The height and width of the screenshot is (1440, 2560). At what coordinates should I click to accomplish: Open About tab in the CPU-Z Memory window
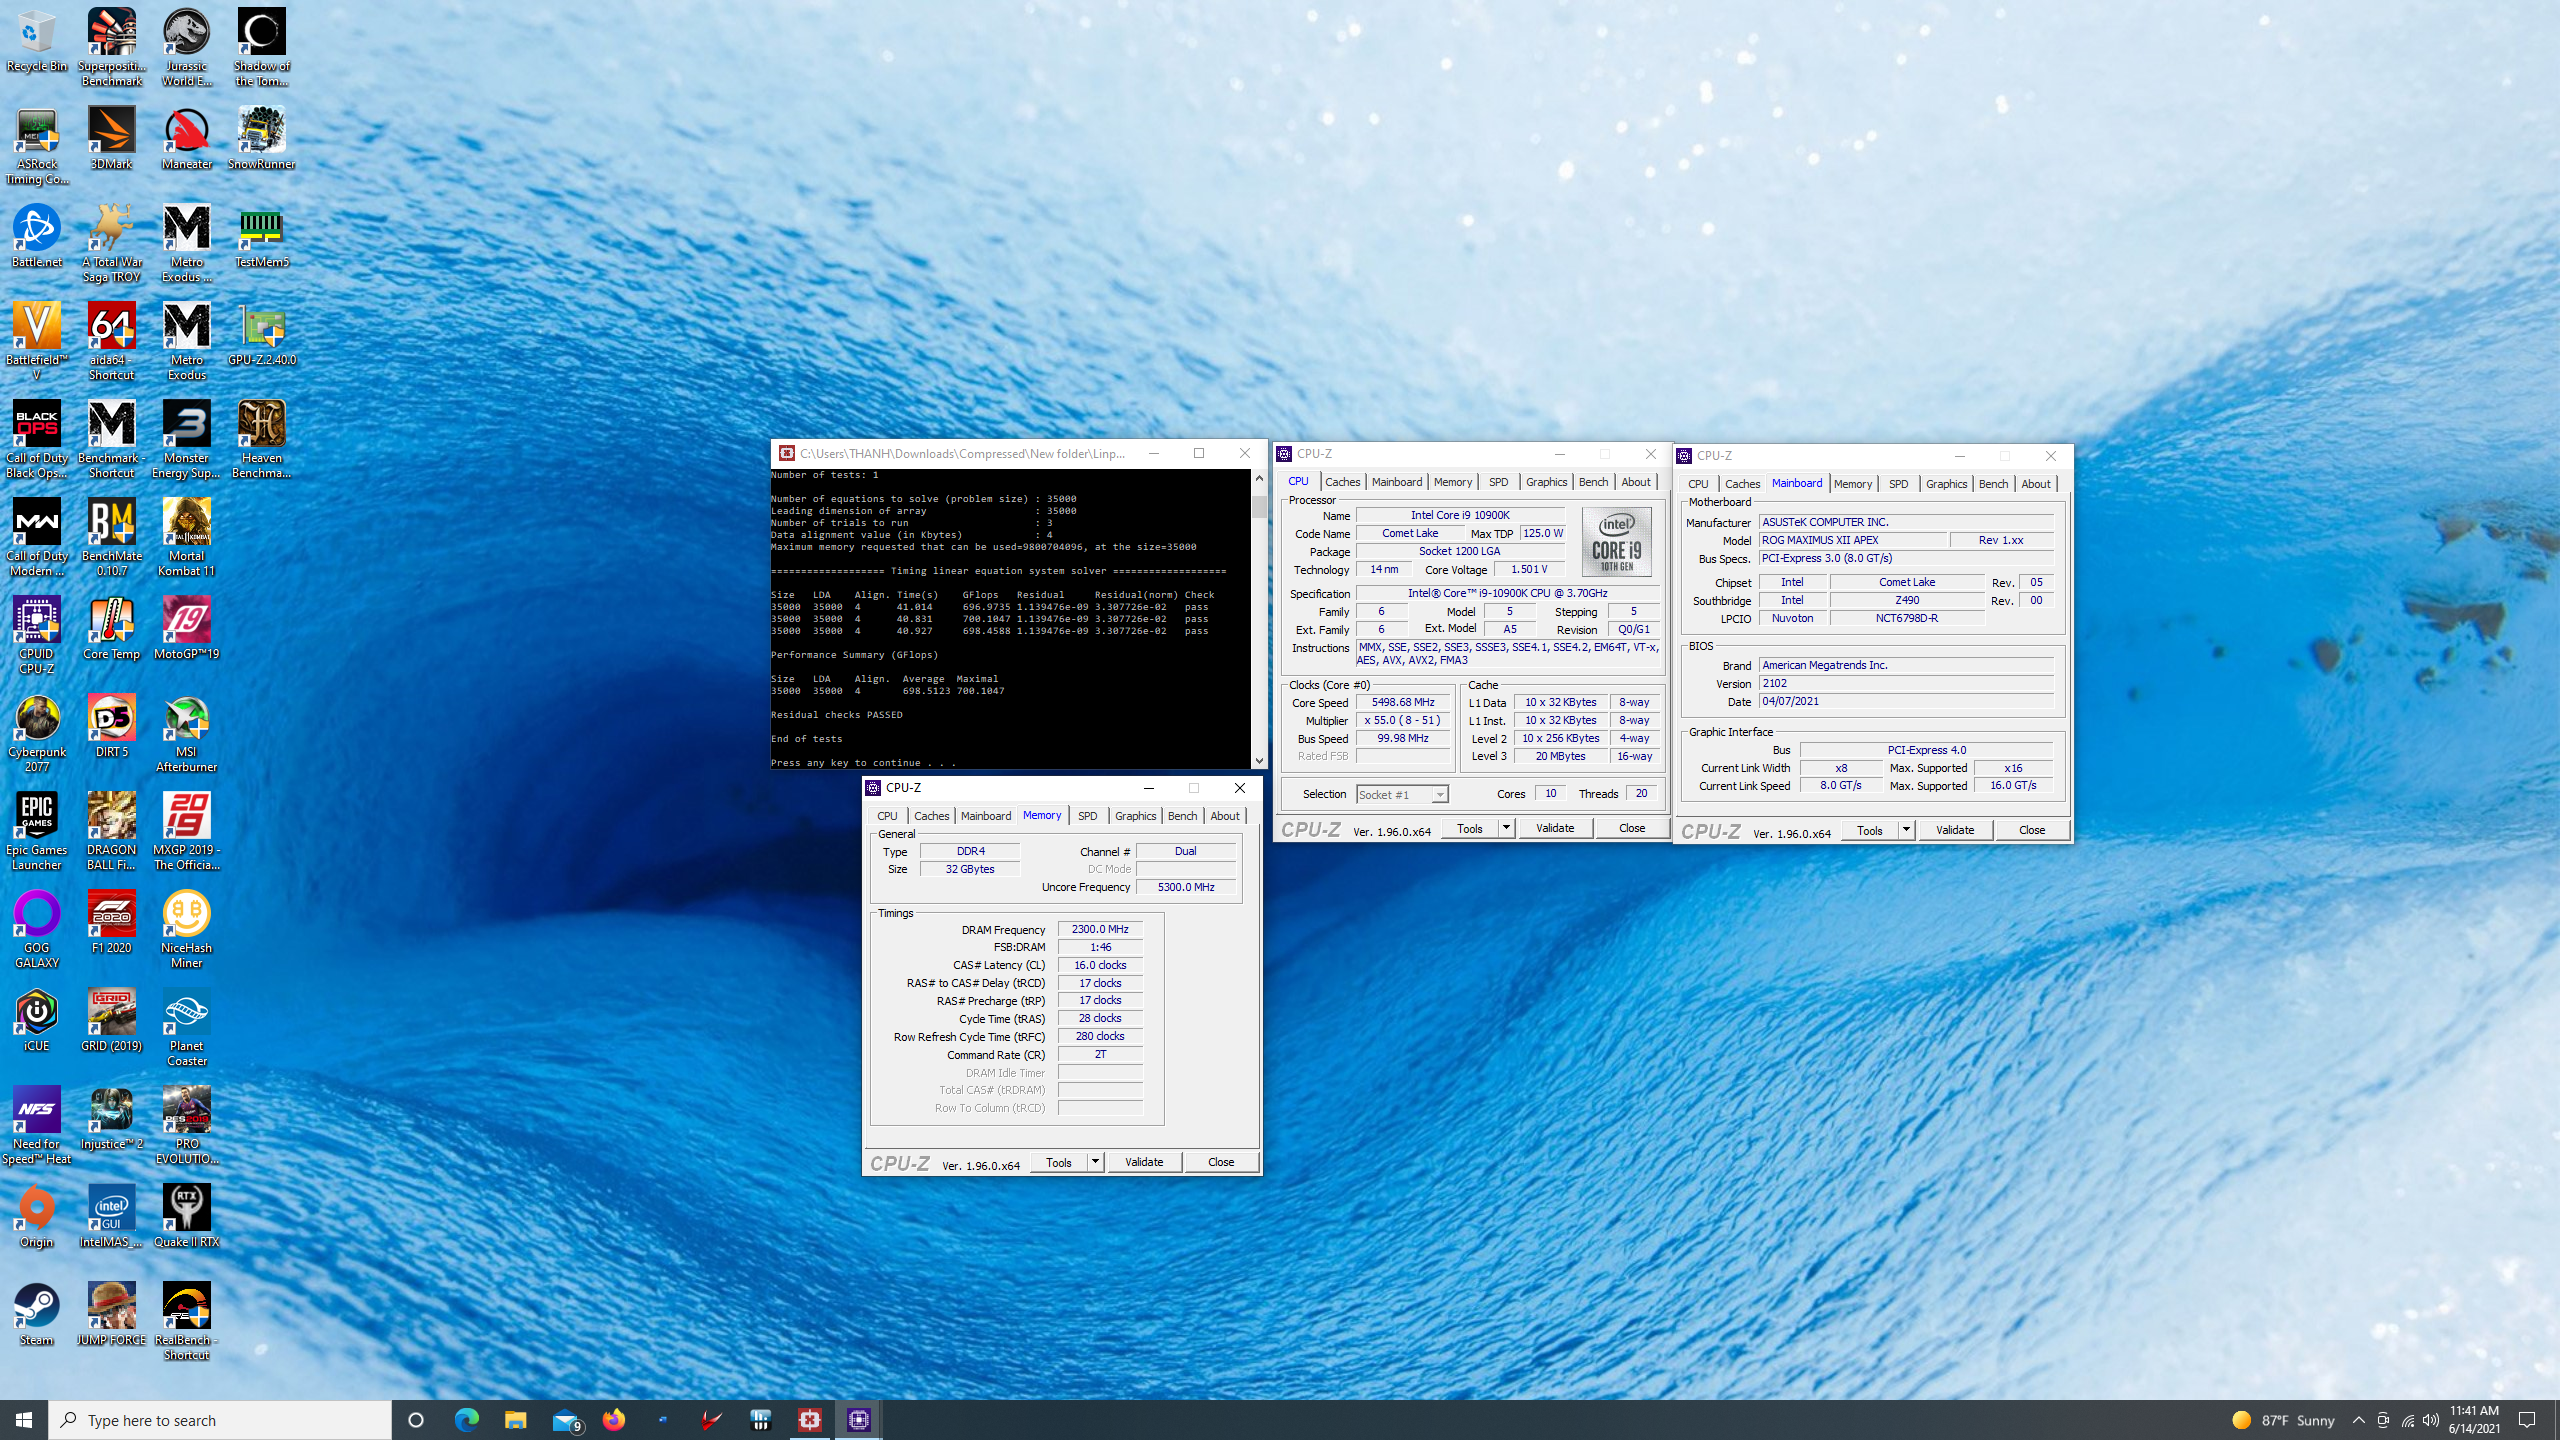(x=1224, y=816)
